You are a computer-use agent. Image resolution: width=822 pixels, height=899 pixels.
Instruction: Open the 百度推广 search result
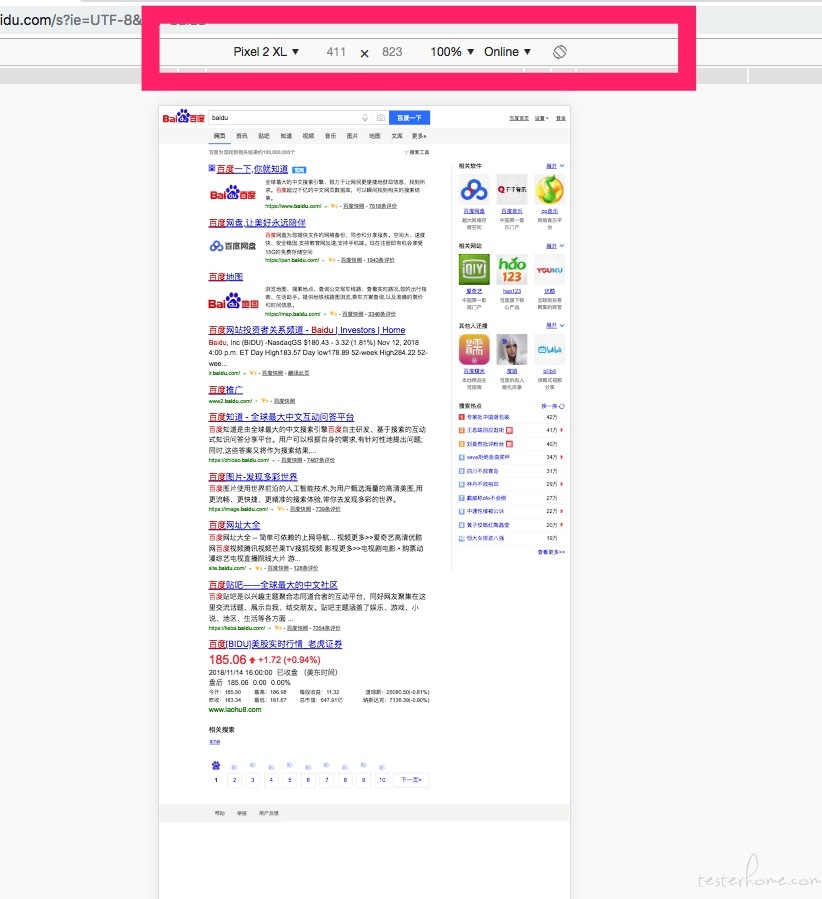[x=226, y=390]
